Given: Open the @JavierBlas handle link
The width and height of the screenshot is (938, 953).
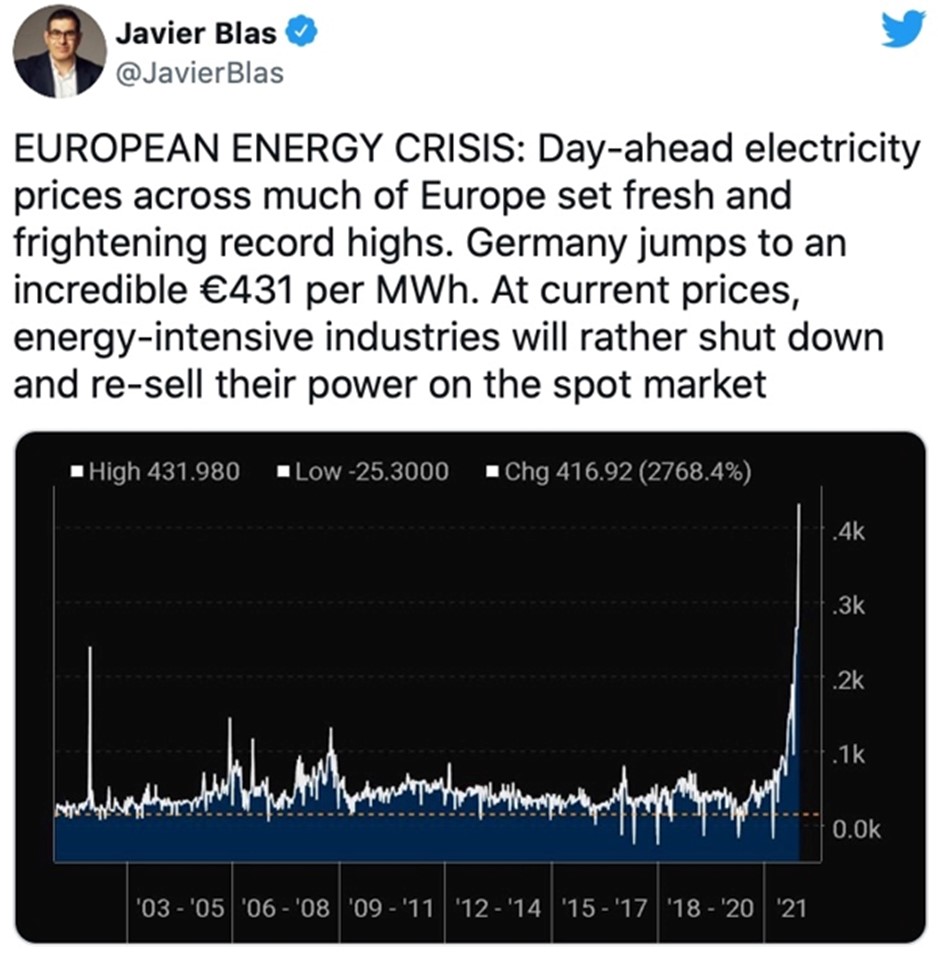Looking at the screenshot, I should pos(200,73).
